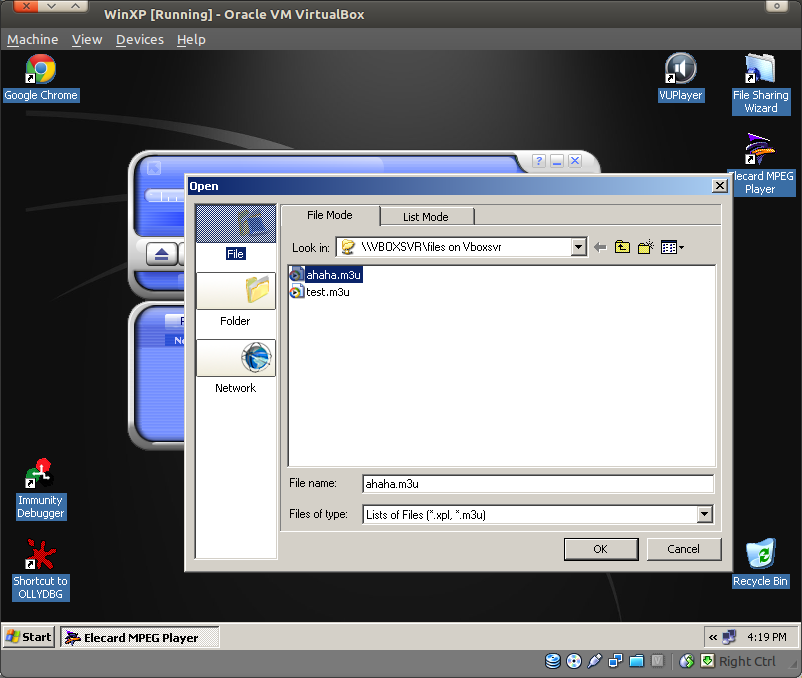This screenshot has width=802, height=678.
Task: Switch to the List Mode tab
Action: point(427,216)
